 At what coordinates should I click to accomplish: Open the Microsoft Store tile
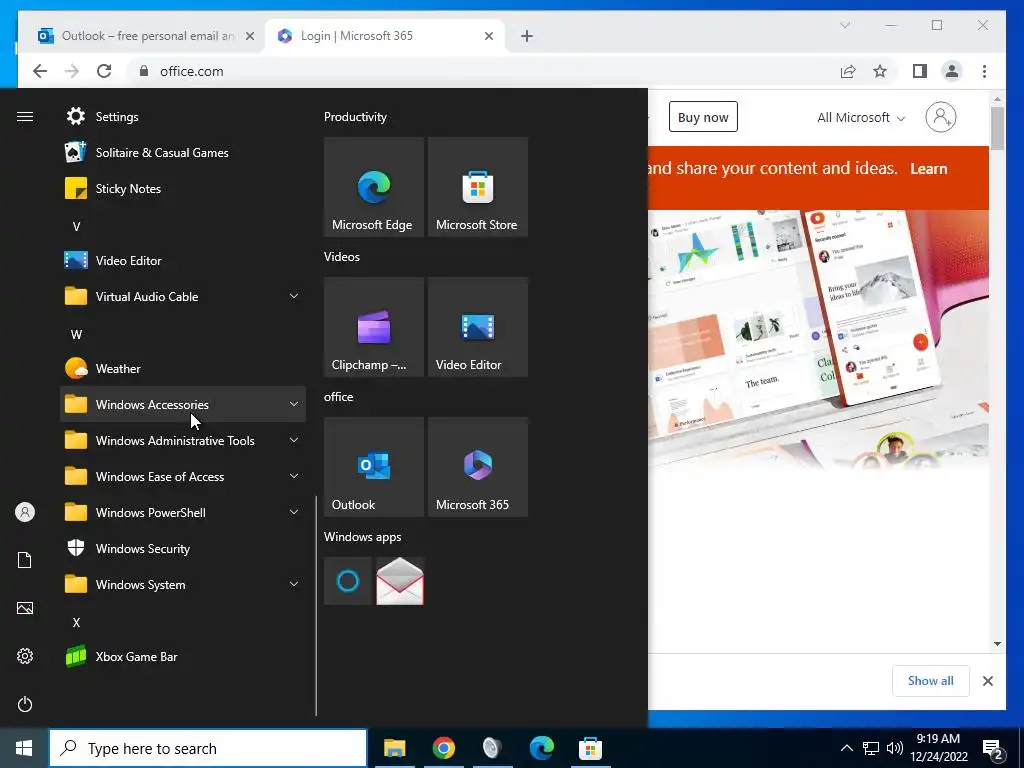[x=477, y=187]
